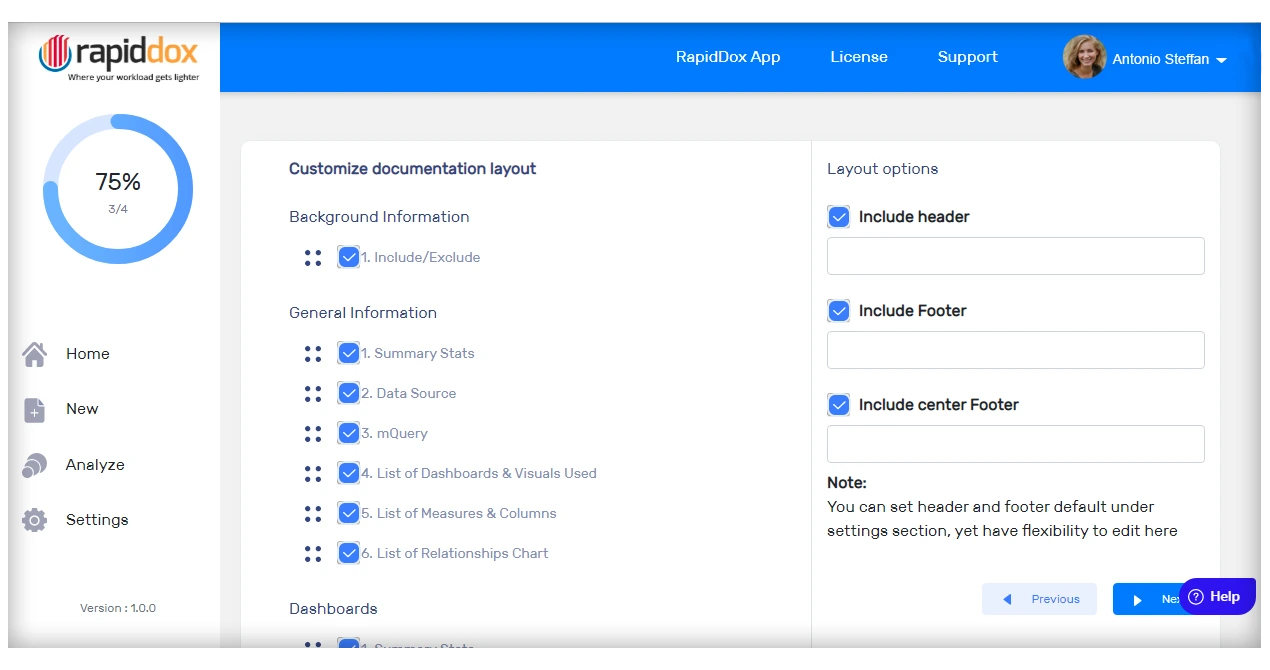Disable the Include Footer checkbox
The width and height of the screenshot is (1270, 670).
[x=839, y=311]
